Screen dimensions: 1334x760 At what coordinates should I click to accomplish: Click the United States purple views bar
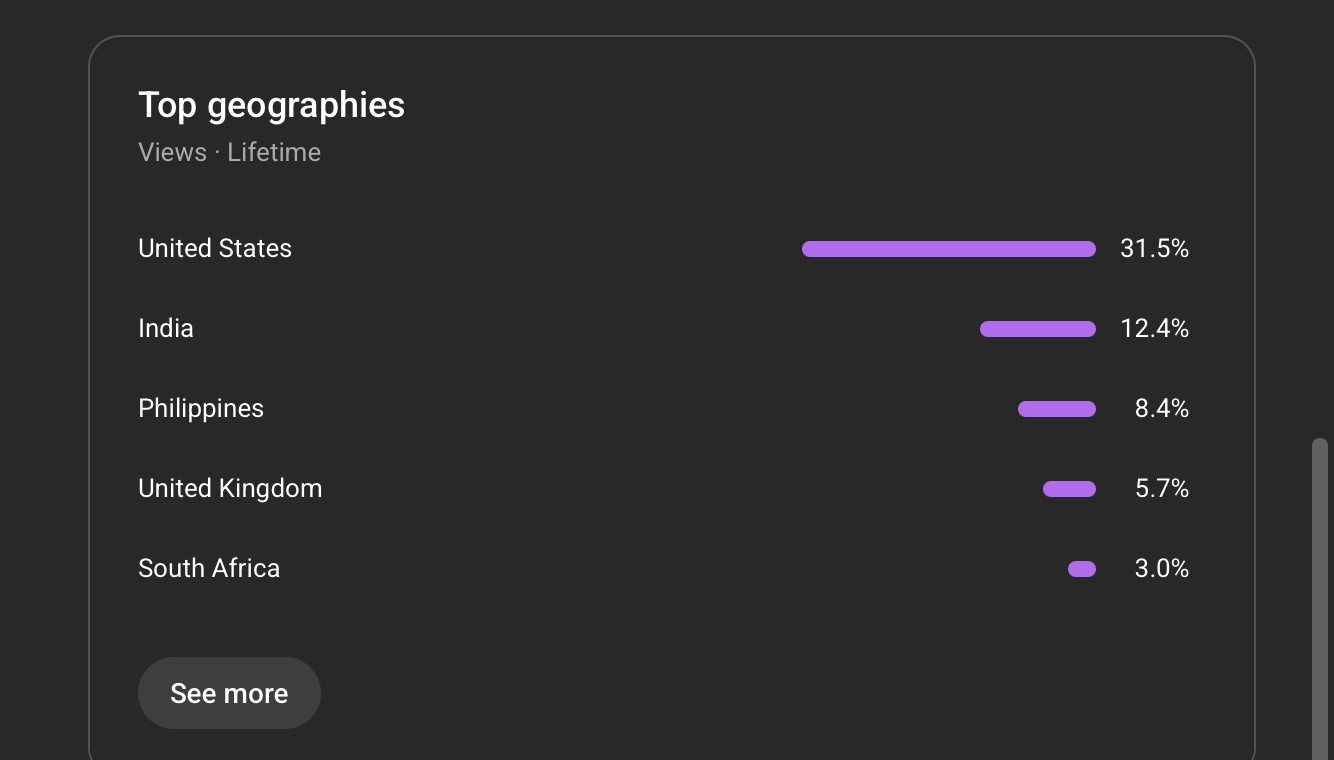click(x=948, y=249)
